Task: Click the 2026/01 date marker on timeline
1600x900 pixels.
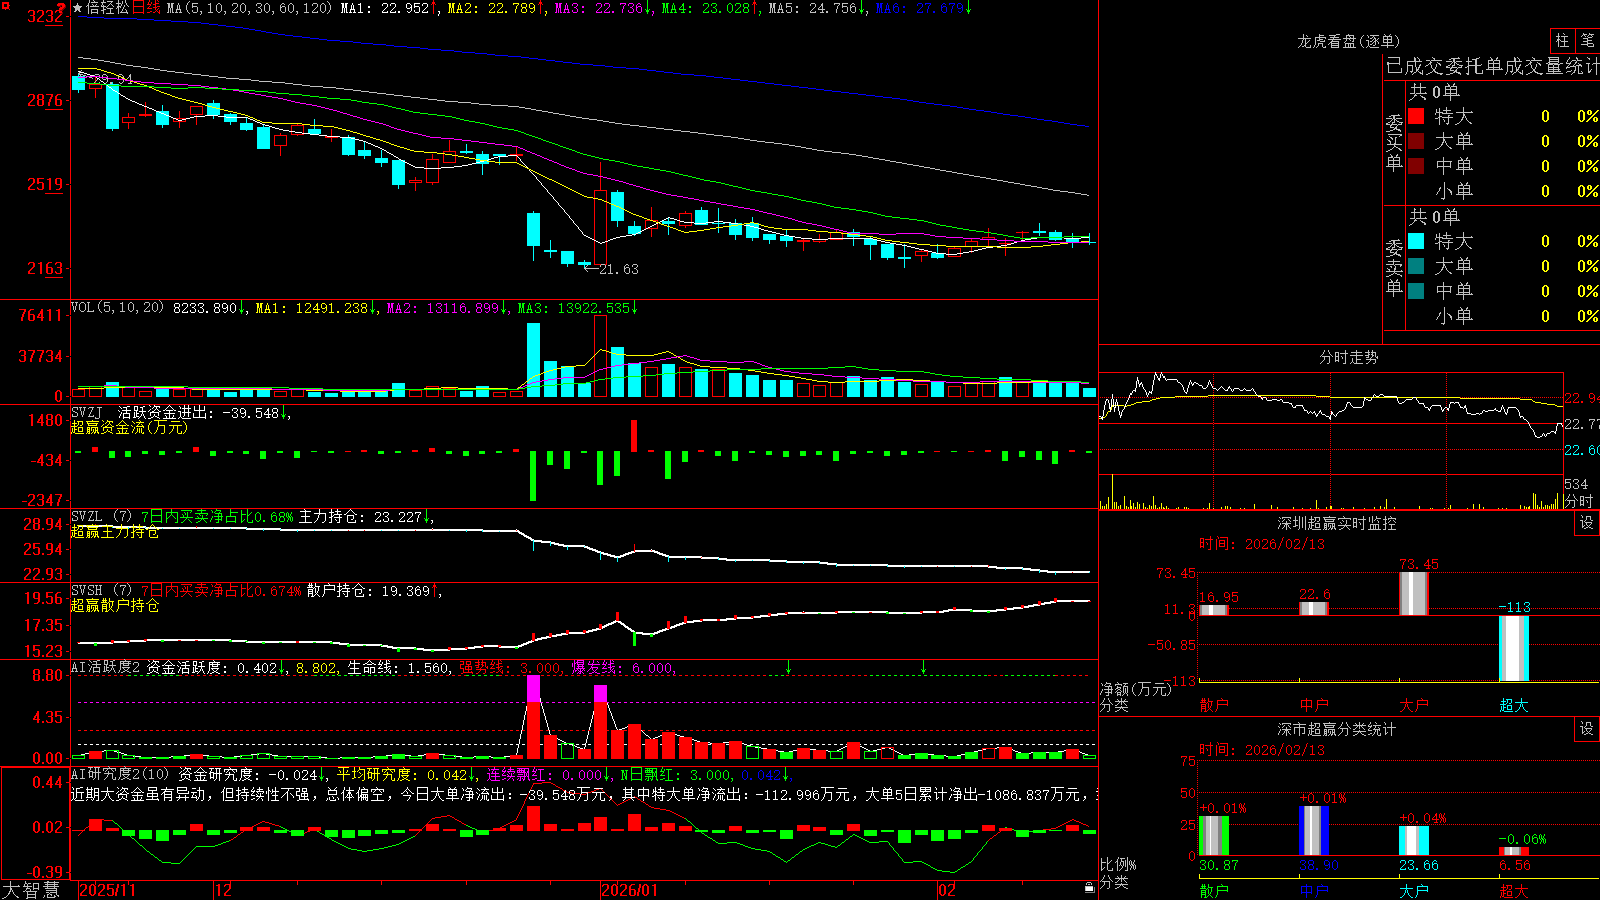Action: click(629, 890)
